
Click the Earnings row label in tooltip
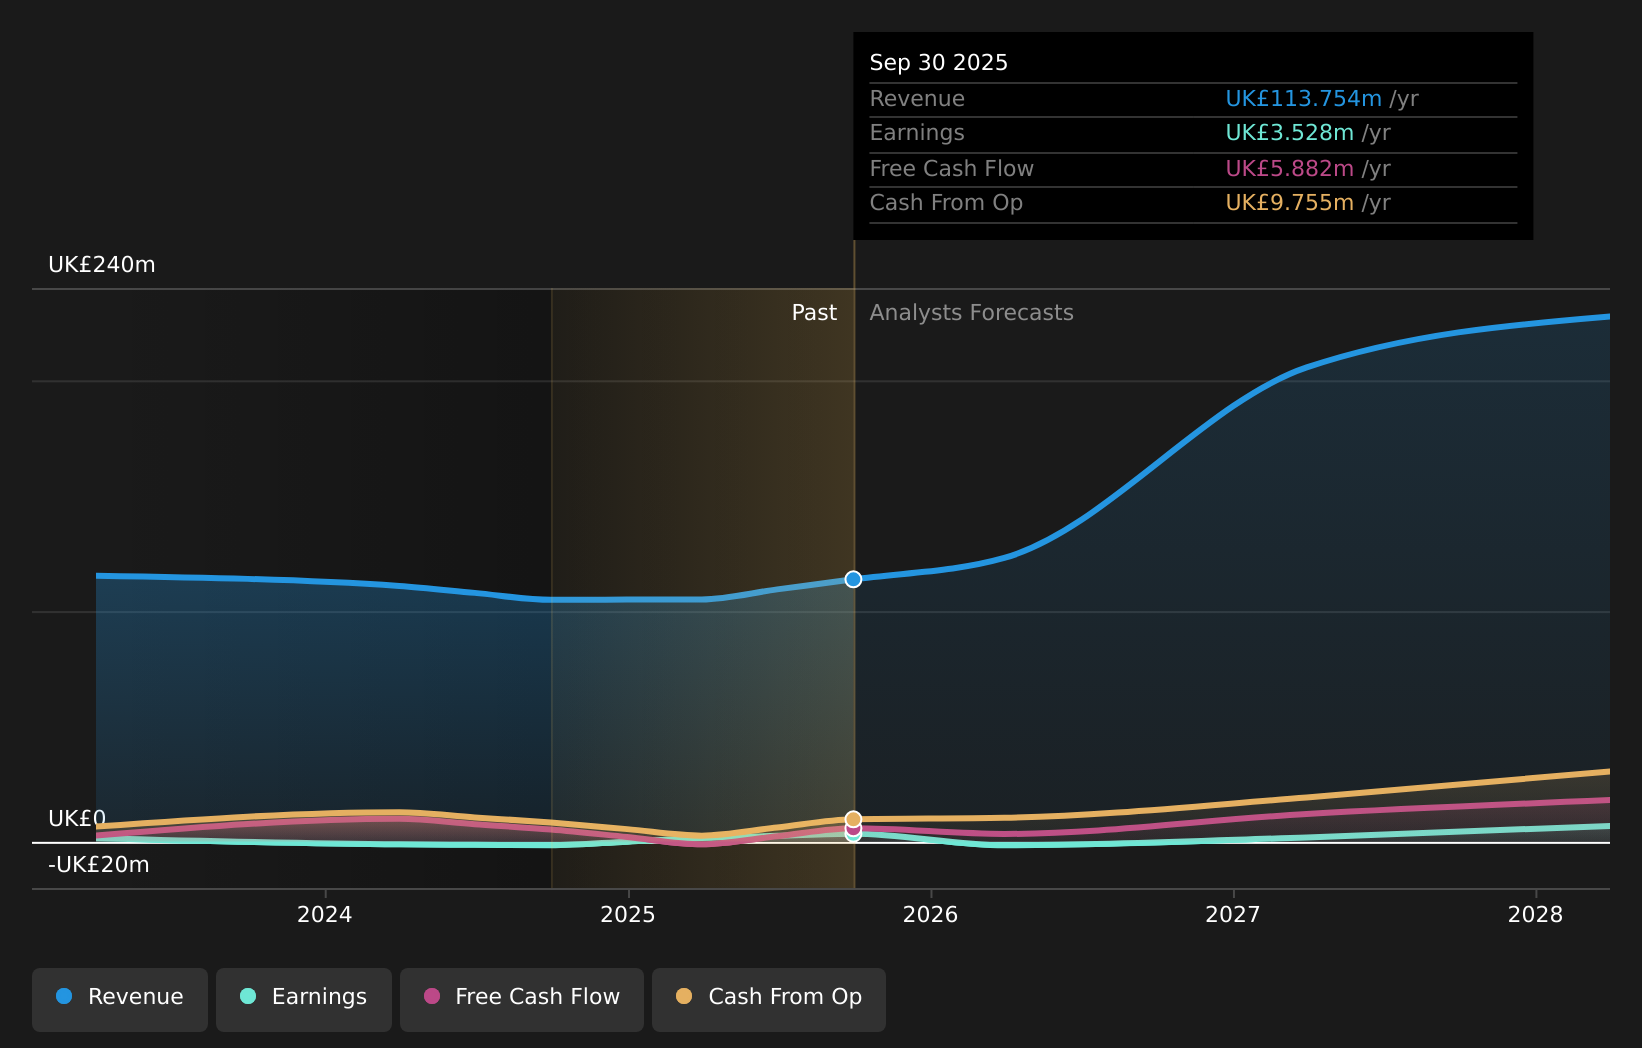917,133
